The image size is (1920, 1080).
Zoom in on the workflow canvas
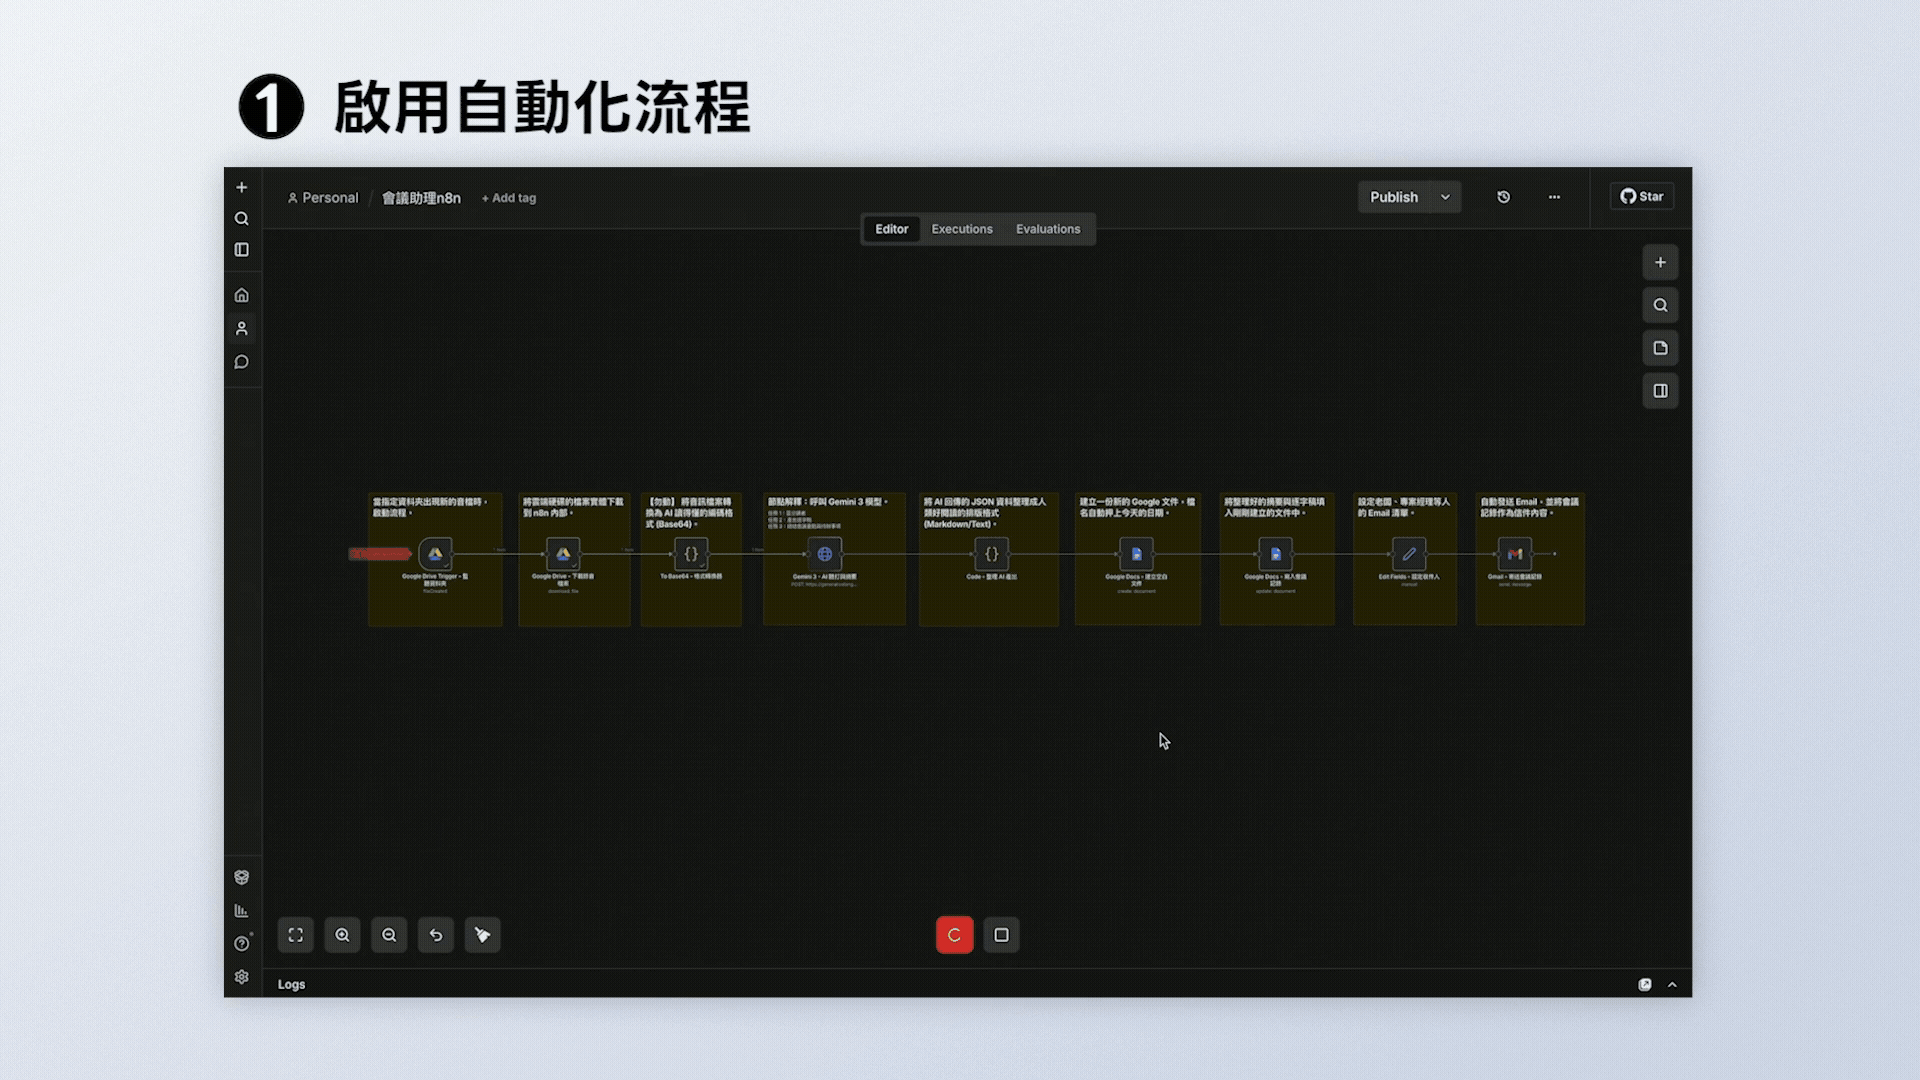pyautogui.click(x=342, y=935)
